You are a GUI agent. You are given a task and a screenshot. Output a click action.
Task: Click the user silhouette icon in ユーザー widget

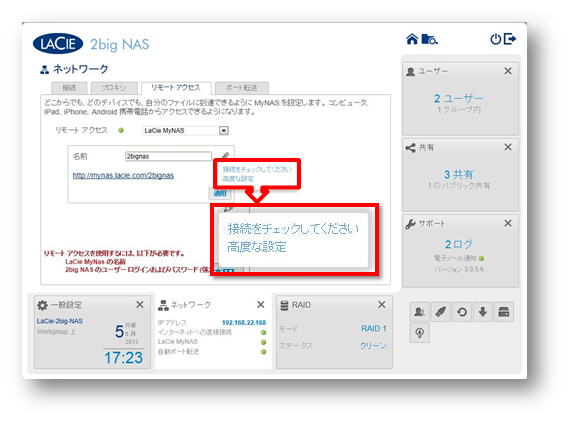click(x=410, y=71)
